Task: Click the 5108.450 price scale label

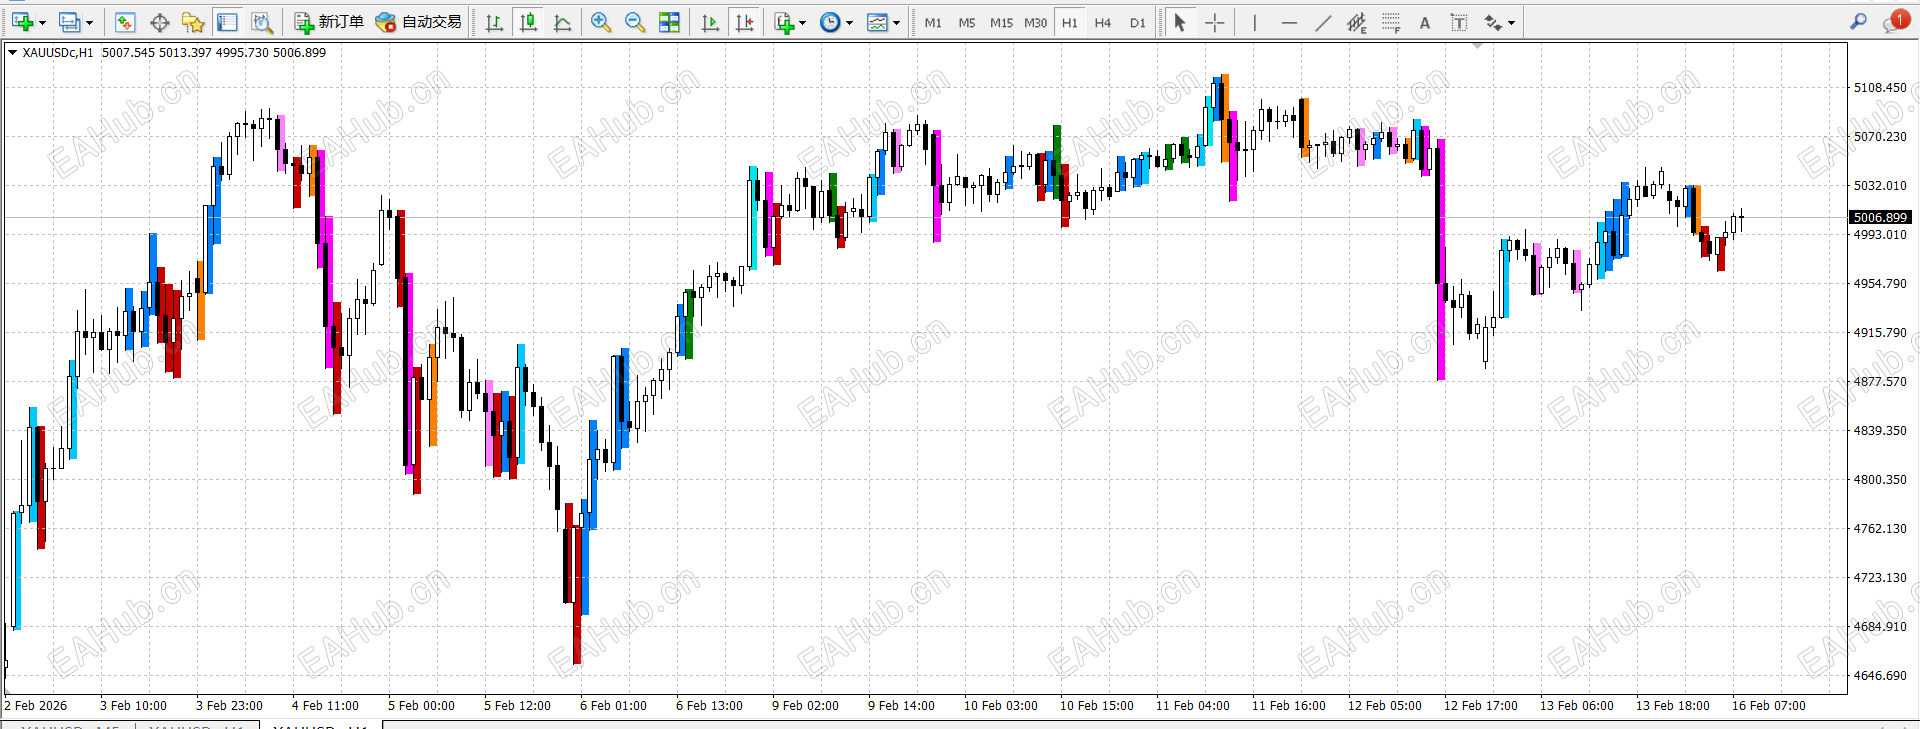Action: (x=1880, y=88)
